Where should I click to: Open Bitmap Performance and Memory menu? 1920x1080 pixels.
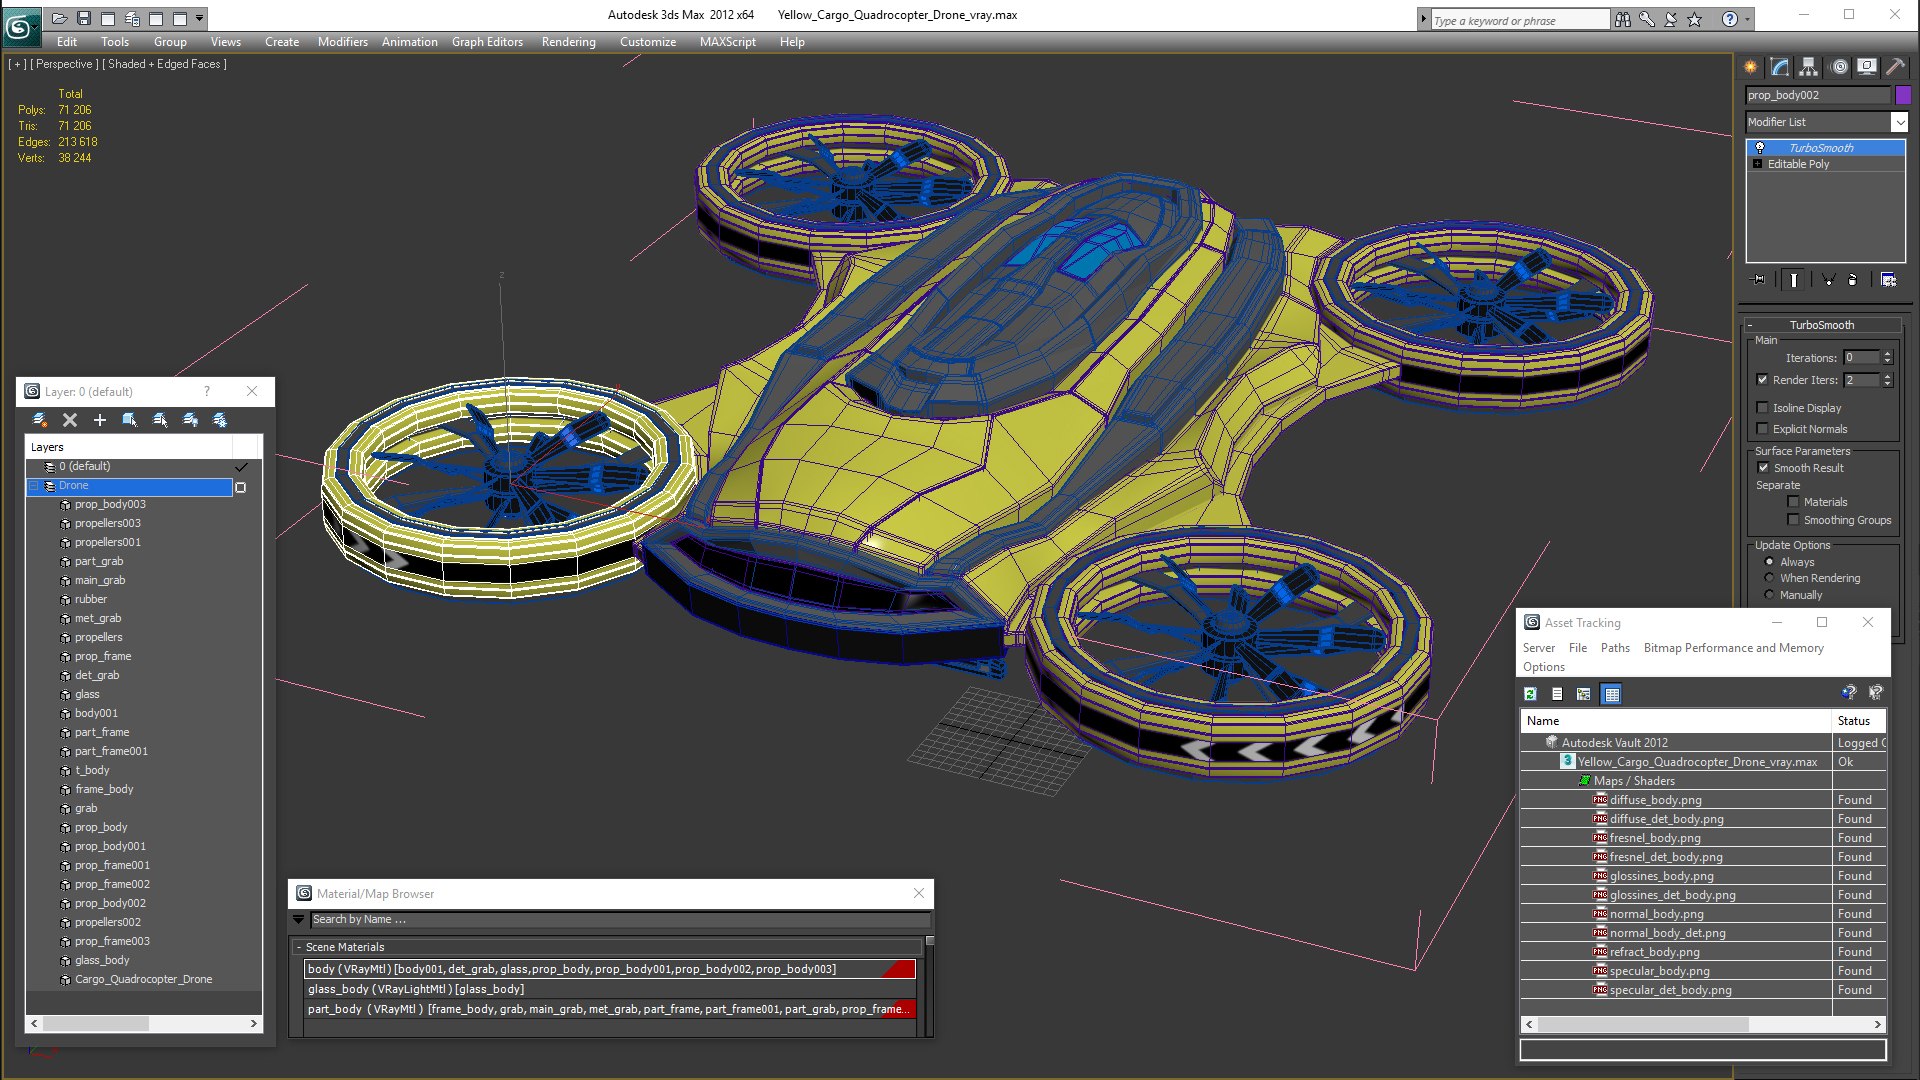pos(1733,648)
